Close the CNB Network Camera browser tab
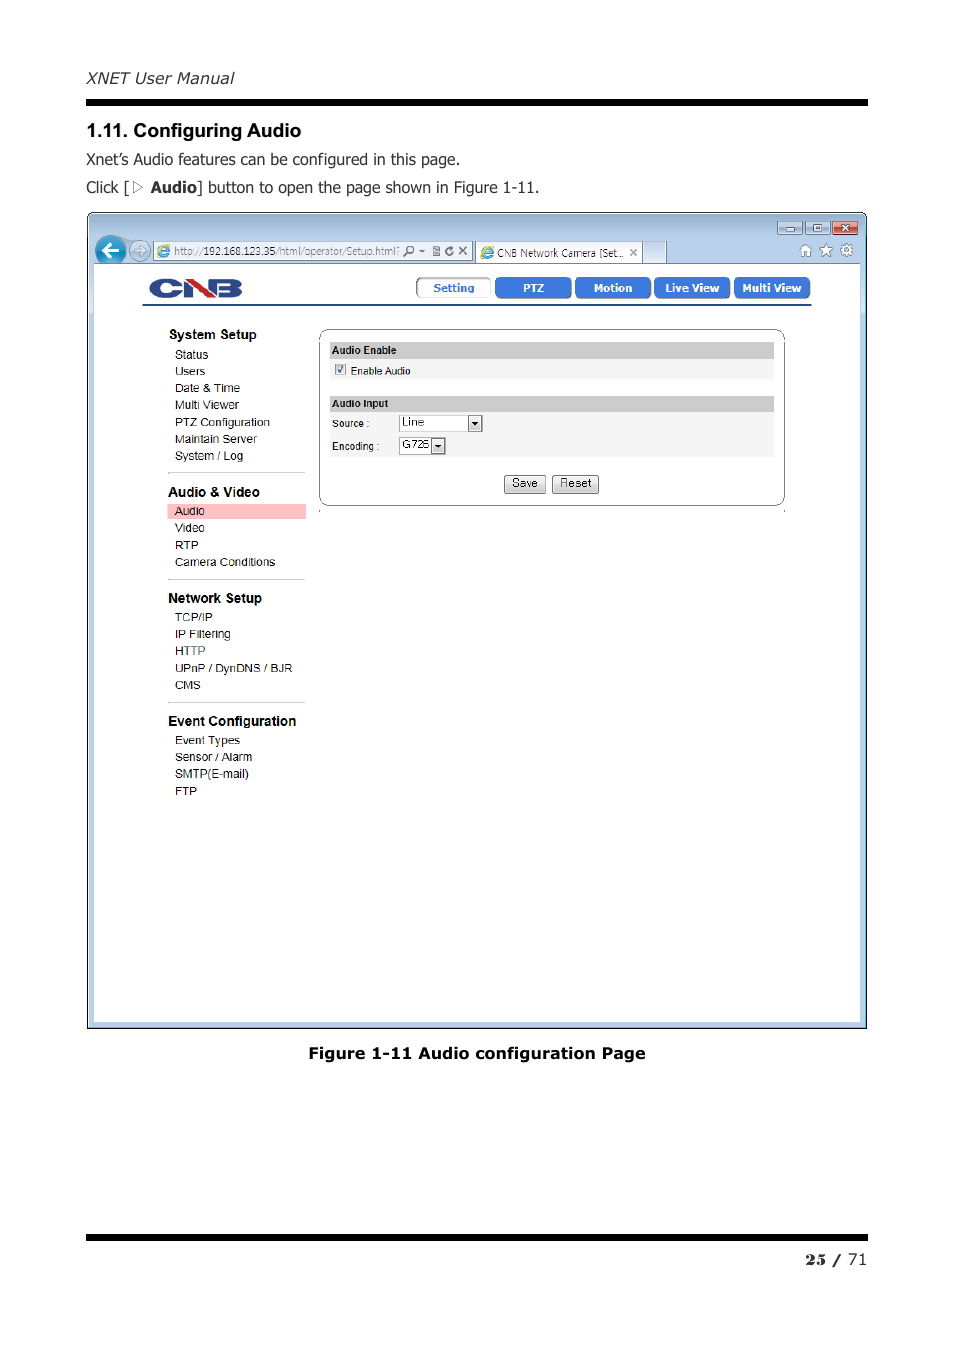954x1350 pixels. [x=633, y=253]
